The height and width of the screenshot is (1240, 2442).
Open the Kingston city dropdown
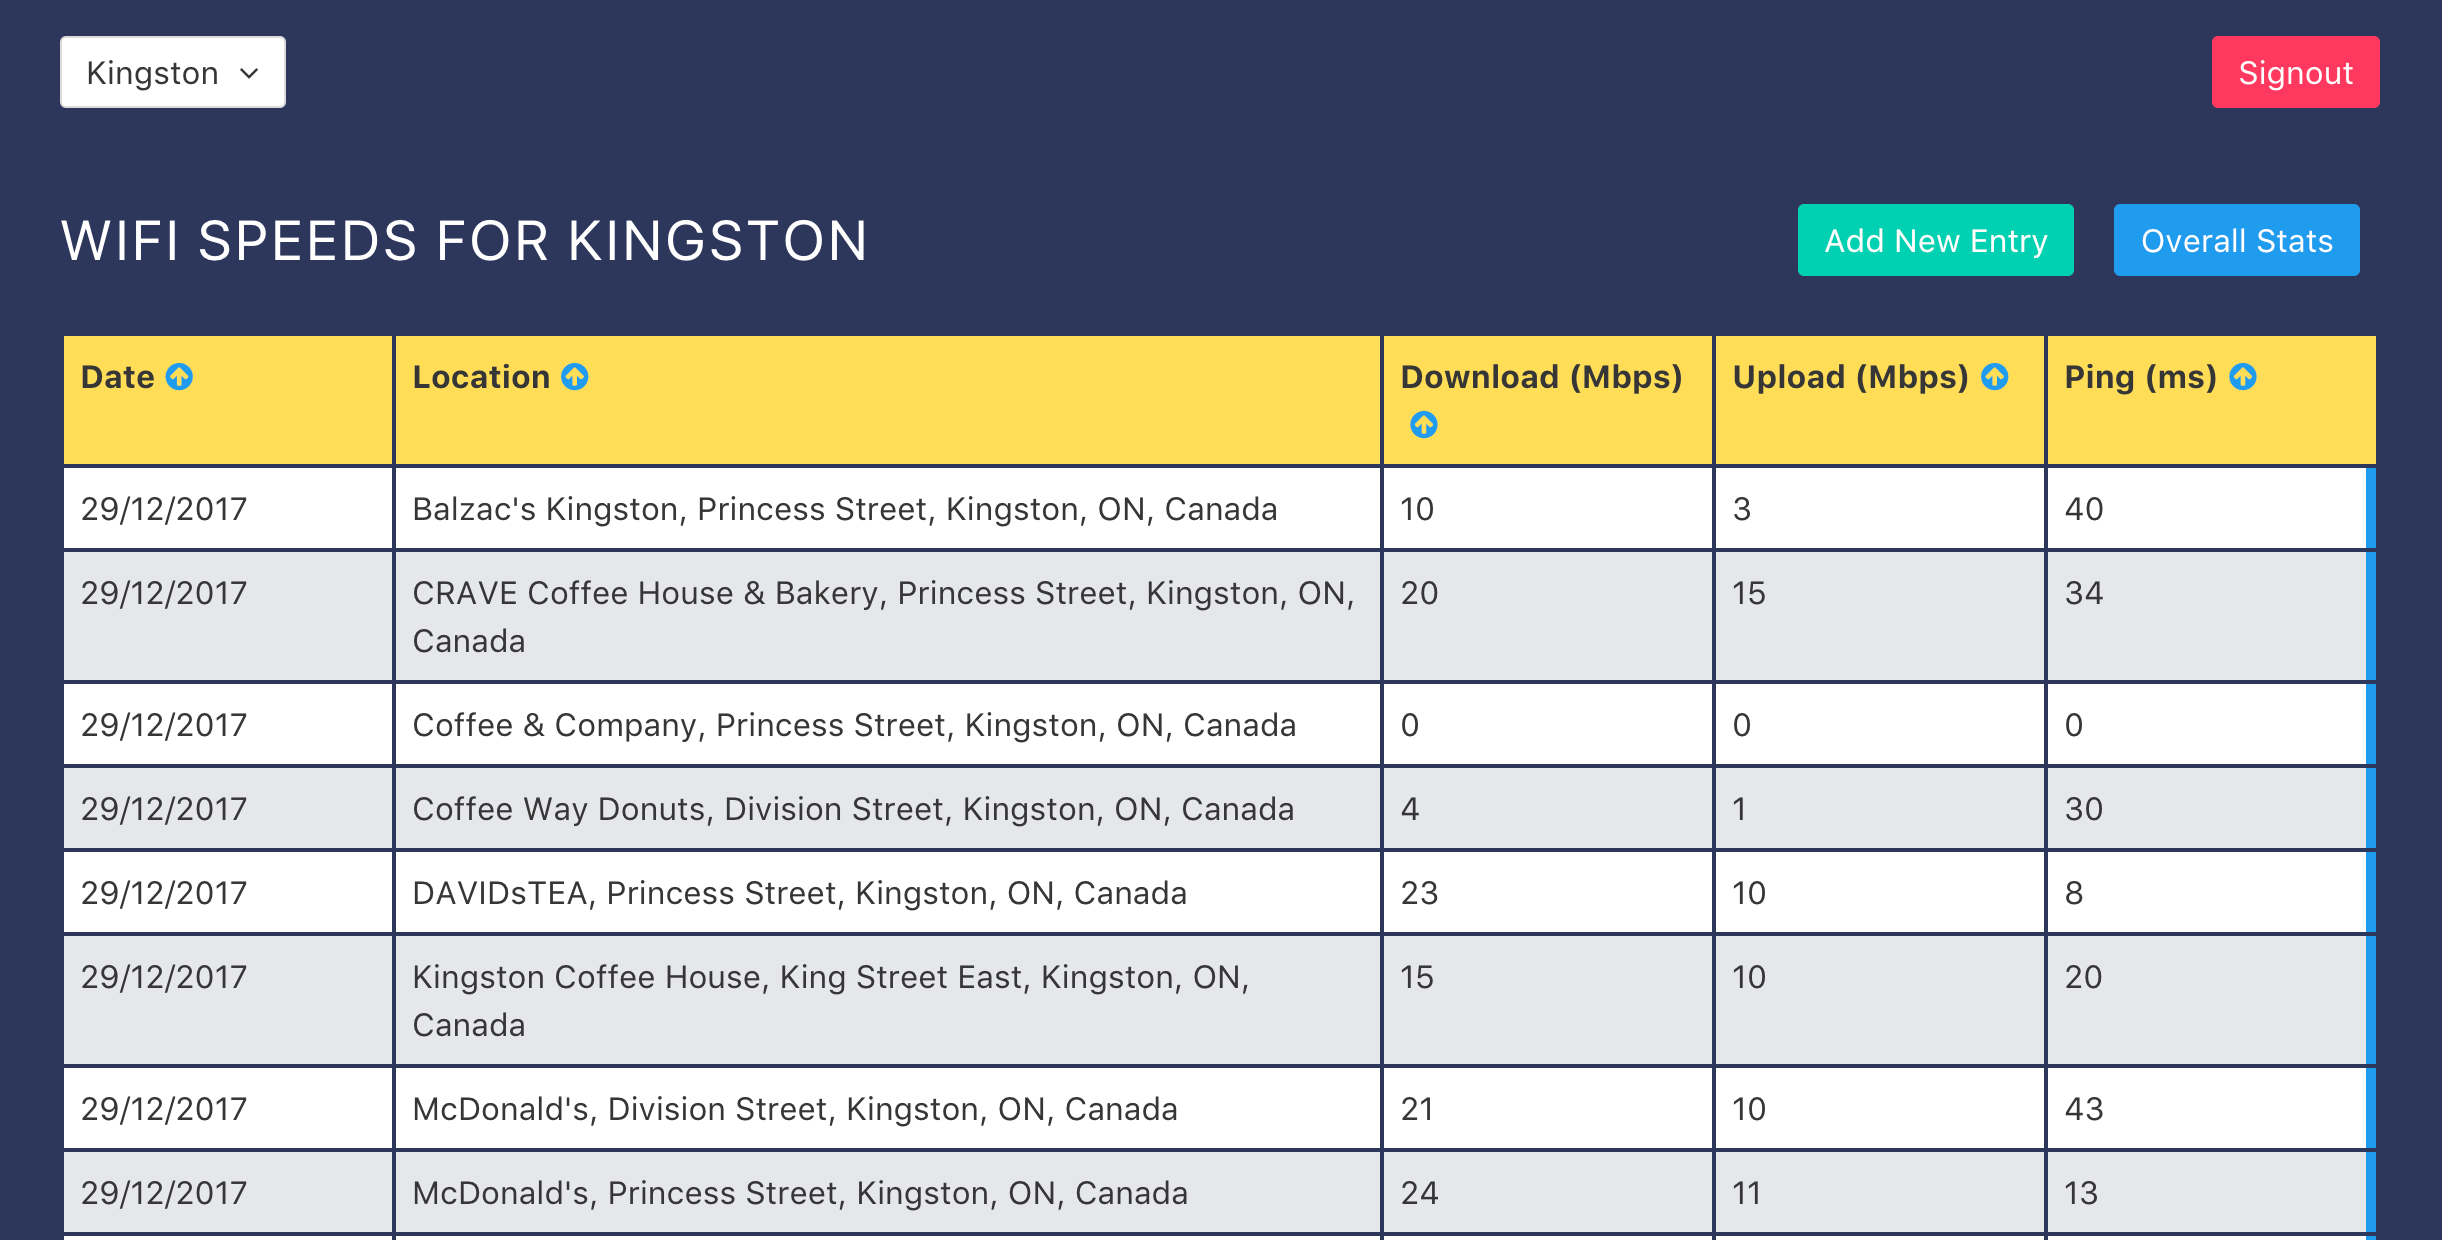[172, 73]
